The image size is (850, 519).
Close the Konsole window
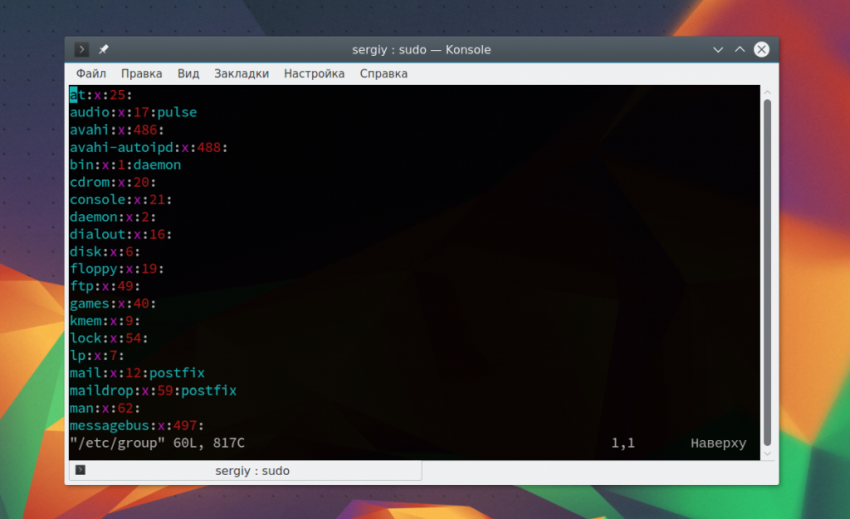point(762,50)
